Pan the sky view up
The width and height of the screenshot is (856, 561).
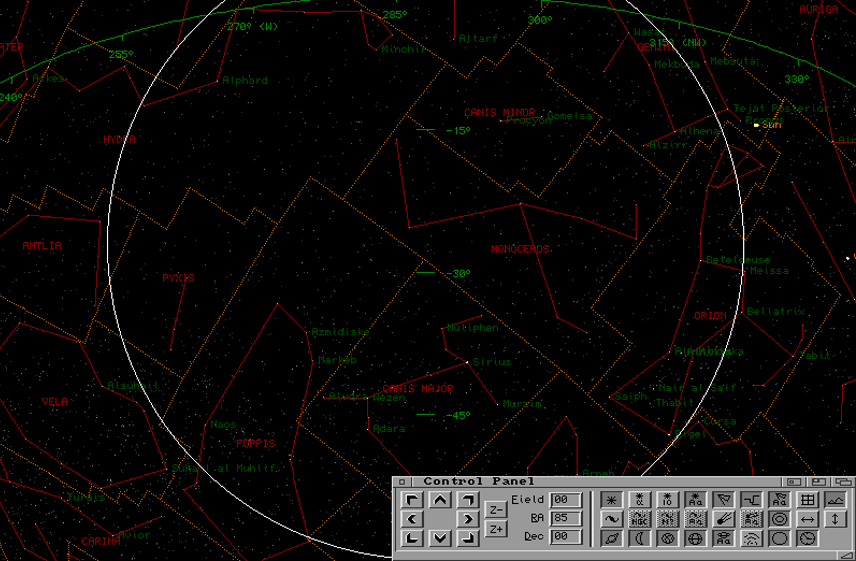(440, 500)
